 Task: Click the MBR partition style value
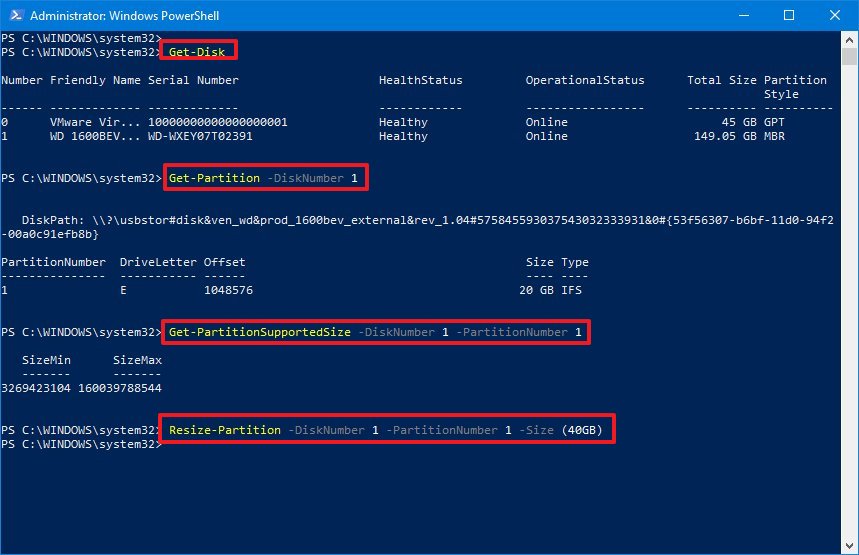pyautogui.click(x=774, y=136)
